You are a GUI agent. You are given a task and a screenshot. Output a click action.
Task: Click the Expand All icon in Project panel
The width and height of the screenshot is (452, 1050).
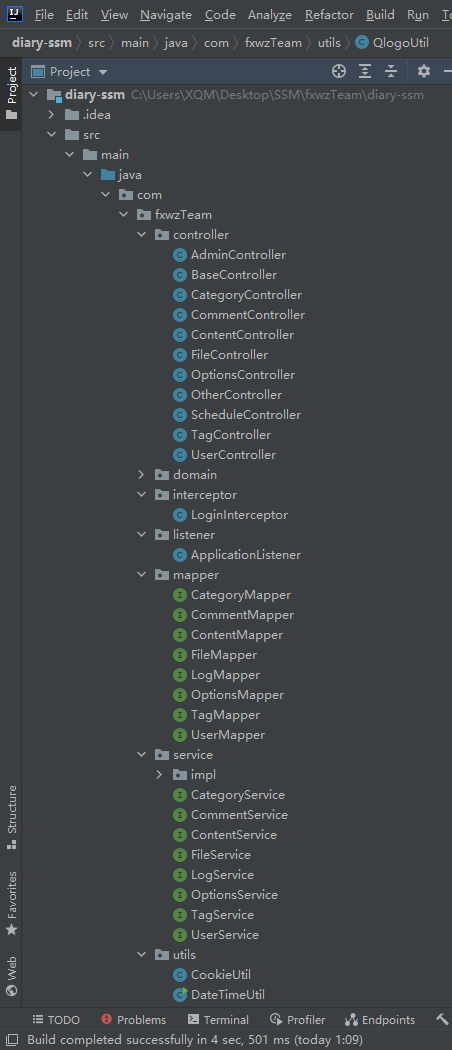tap(365, 71)
